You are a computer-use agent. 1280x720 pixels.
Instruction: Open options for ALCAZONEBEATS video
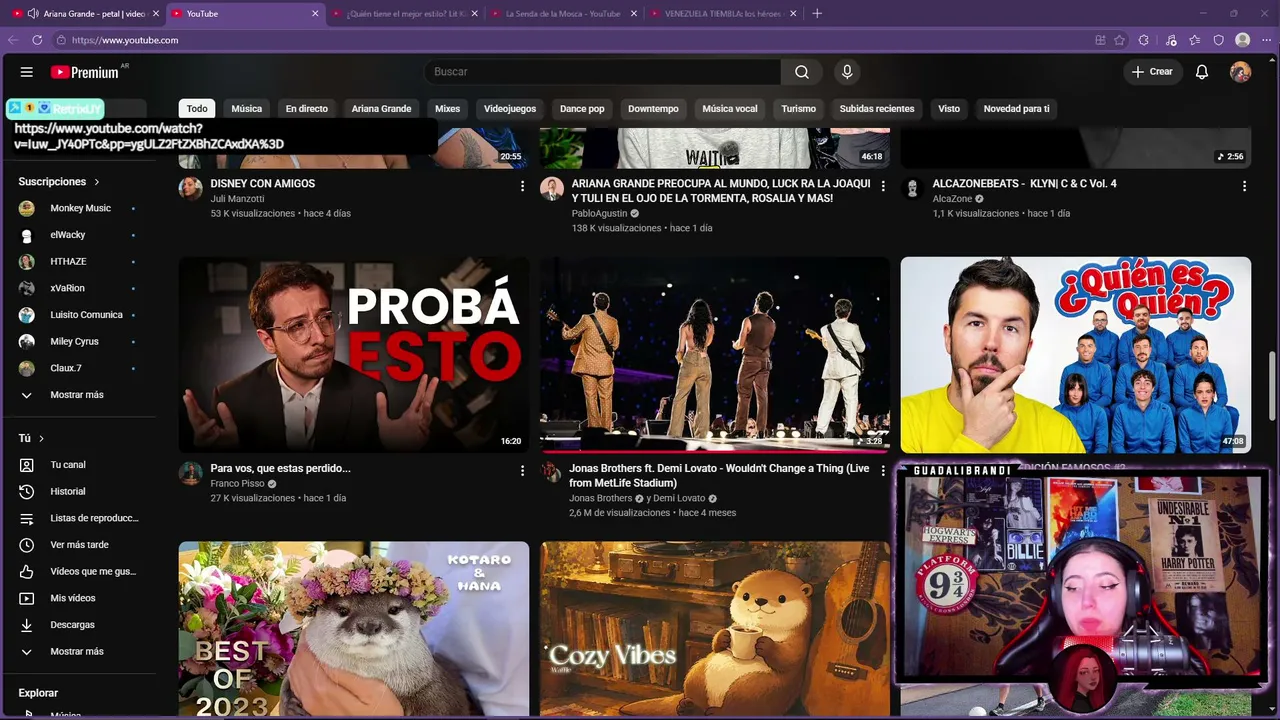[1244, 186]
